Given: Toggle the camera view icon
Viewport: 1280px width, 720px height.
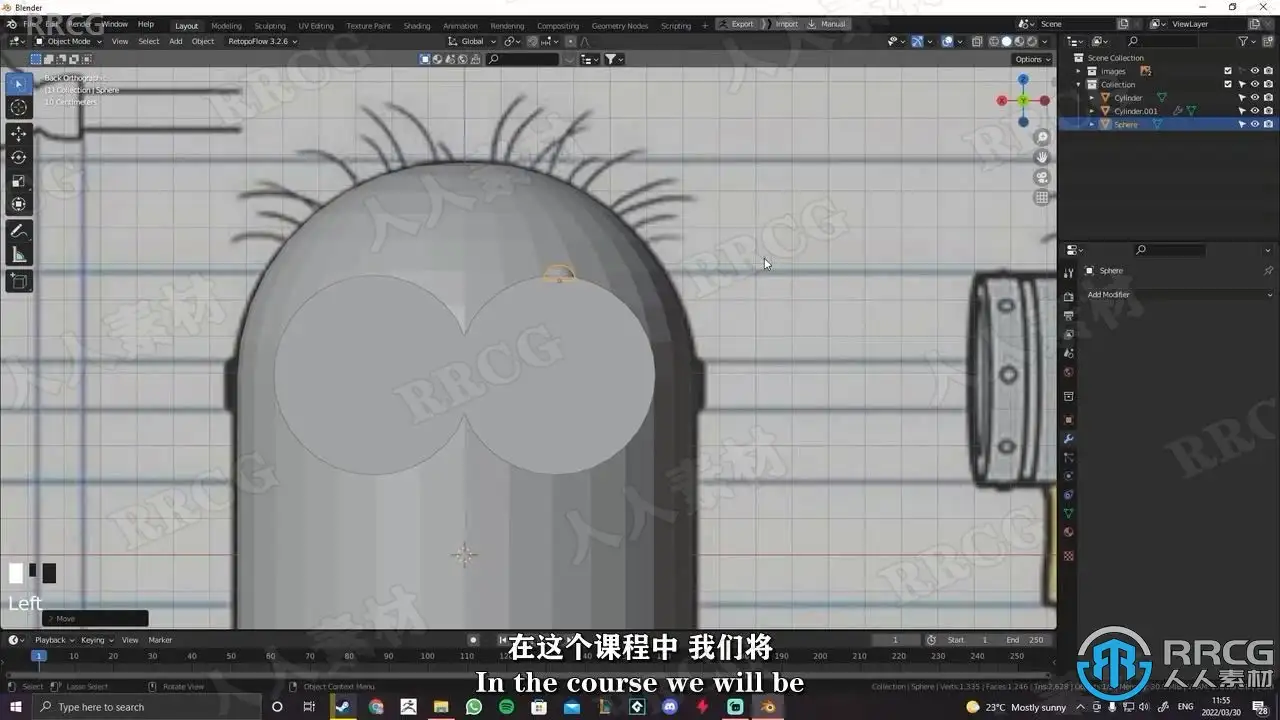Looking at the screenshot, I should point(1042,177).
